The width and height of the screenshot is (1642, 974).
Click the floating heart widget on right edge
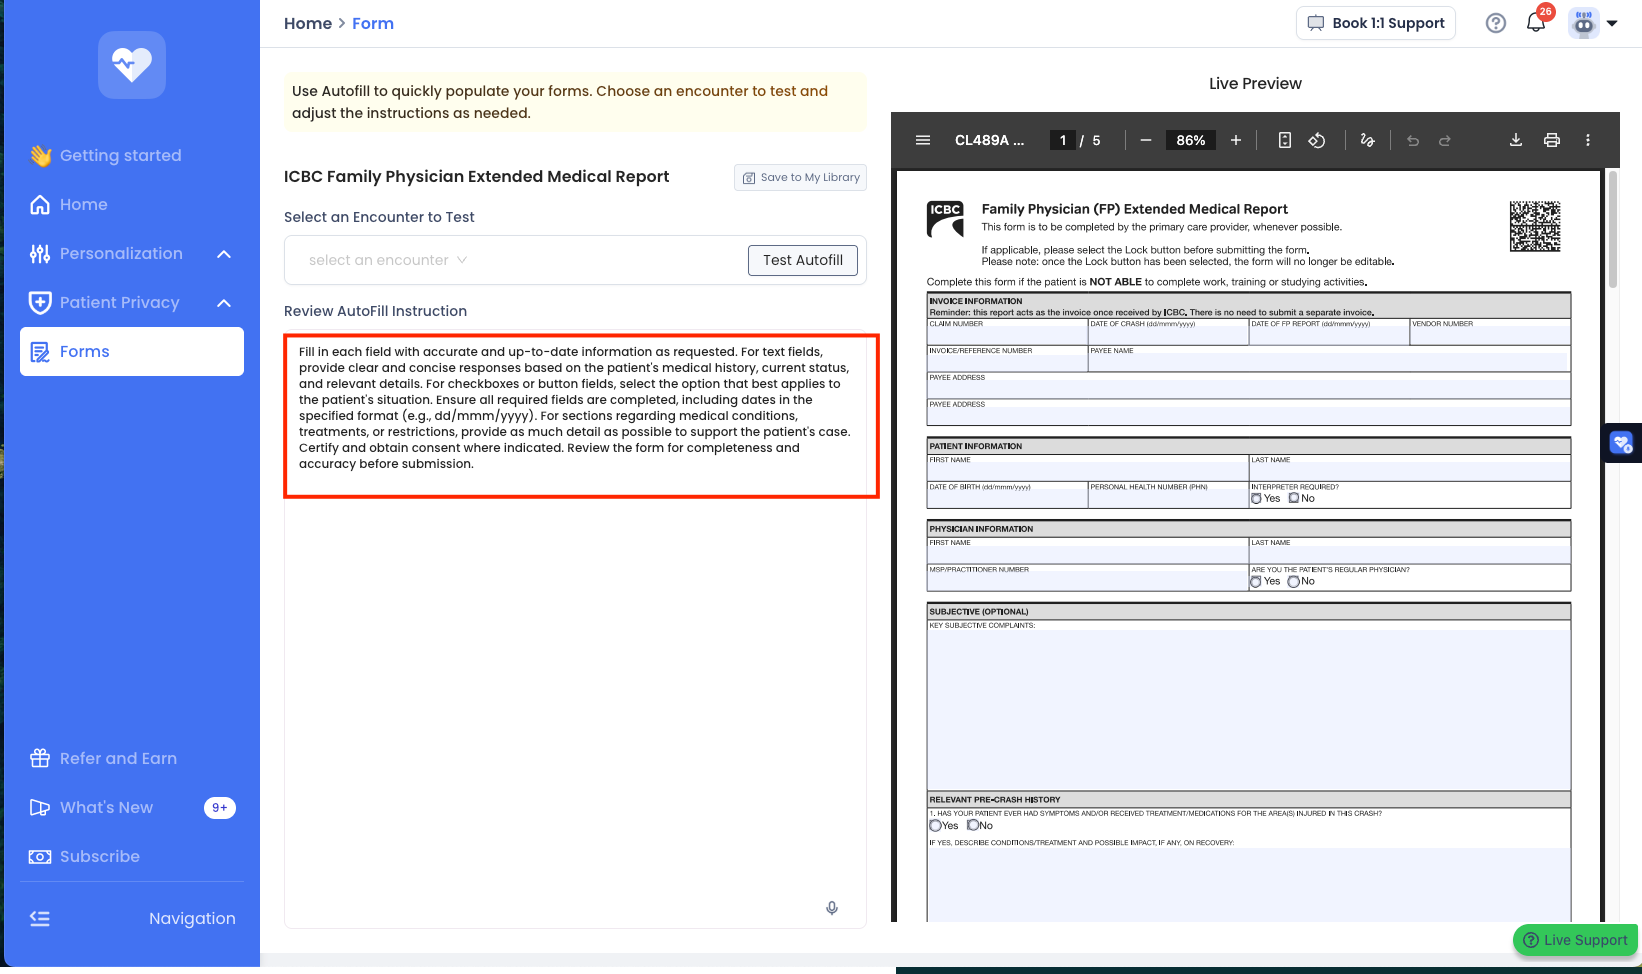(1621, 442)
